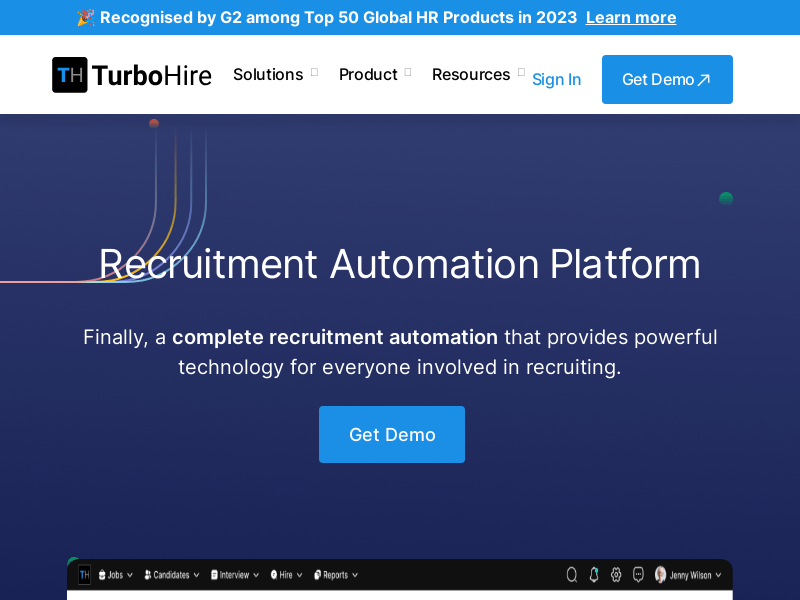
Task: Click the Jobs icon in app preview
Action: coord(102,575)
